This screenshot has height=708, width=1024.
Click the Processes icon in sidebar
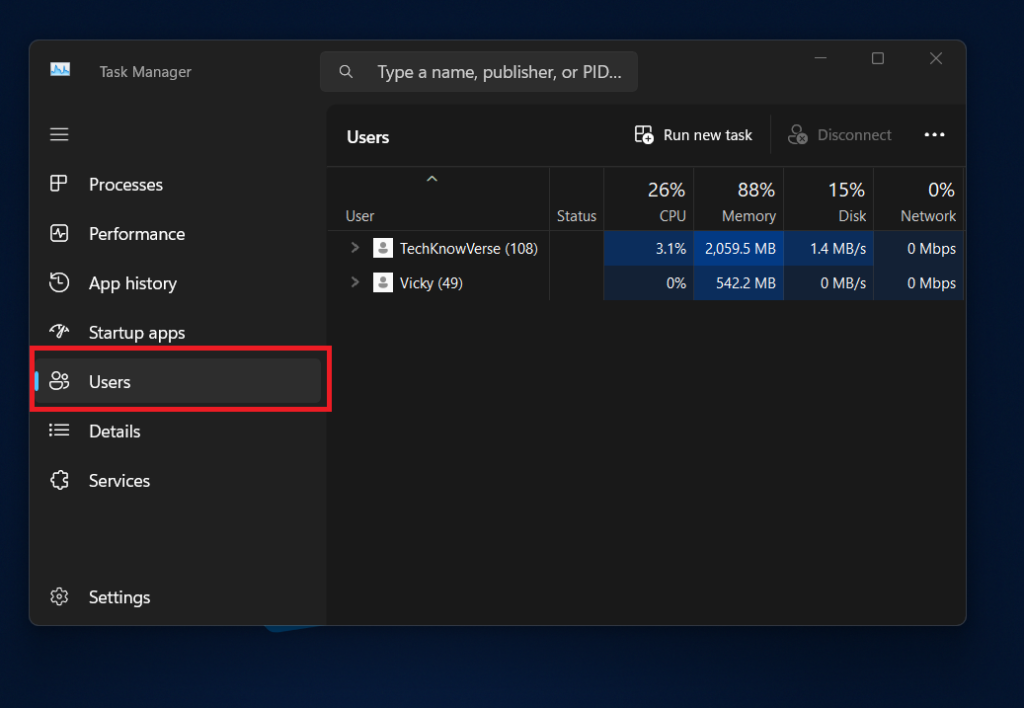[x=59, y=184]
